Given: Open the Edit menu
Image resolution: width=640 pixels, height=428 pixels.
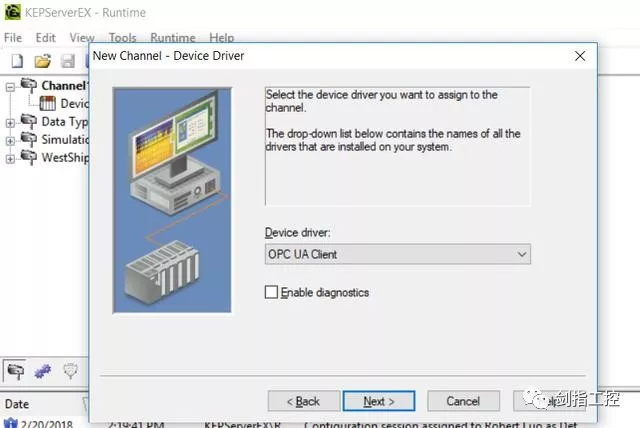Looking at the screenshot, I should (45, 38).
